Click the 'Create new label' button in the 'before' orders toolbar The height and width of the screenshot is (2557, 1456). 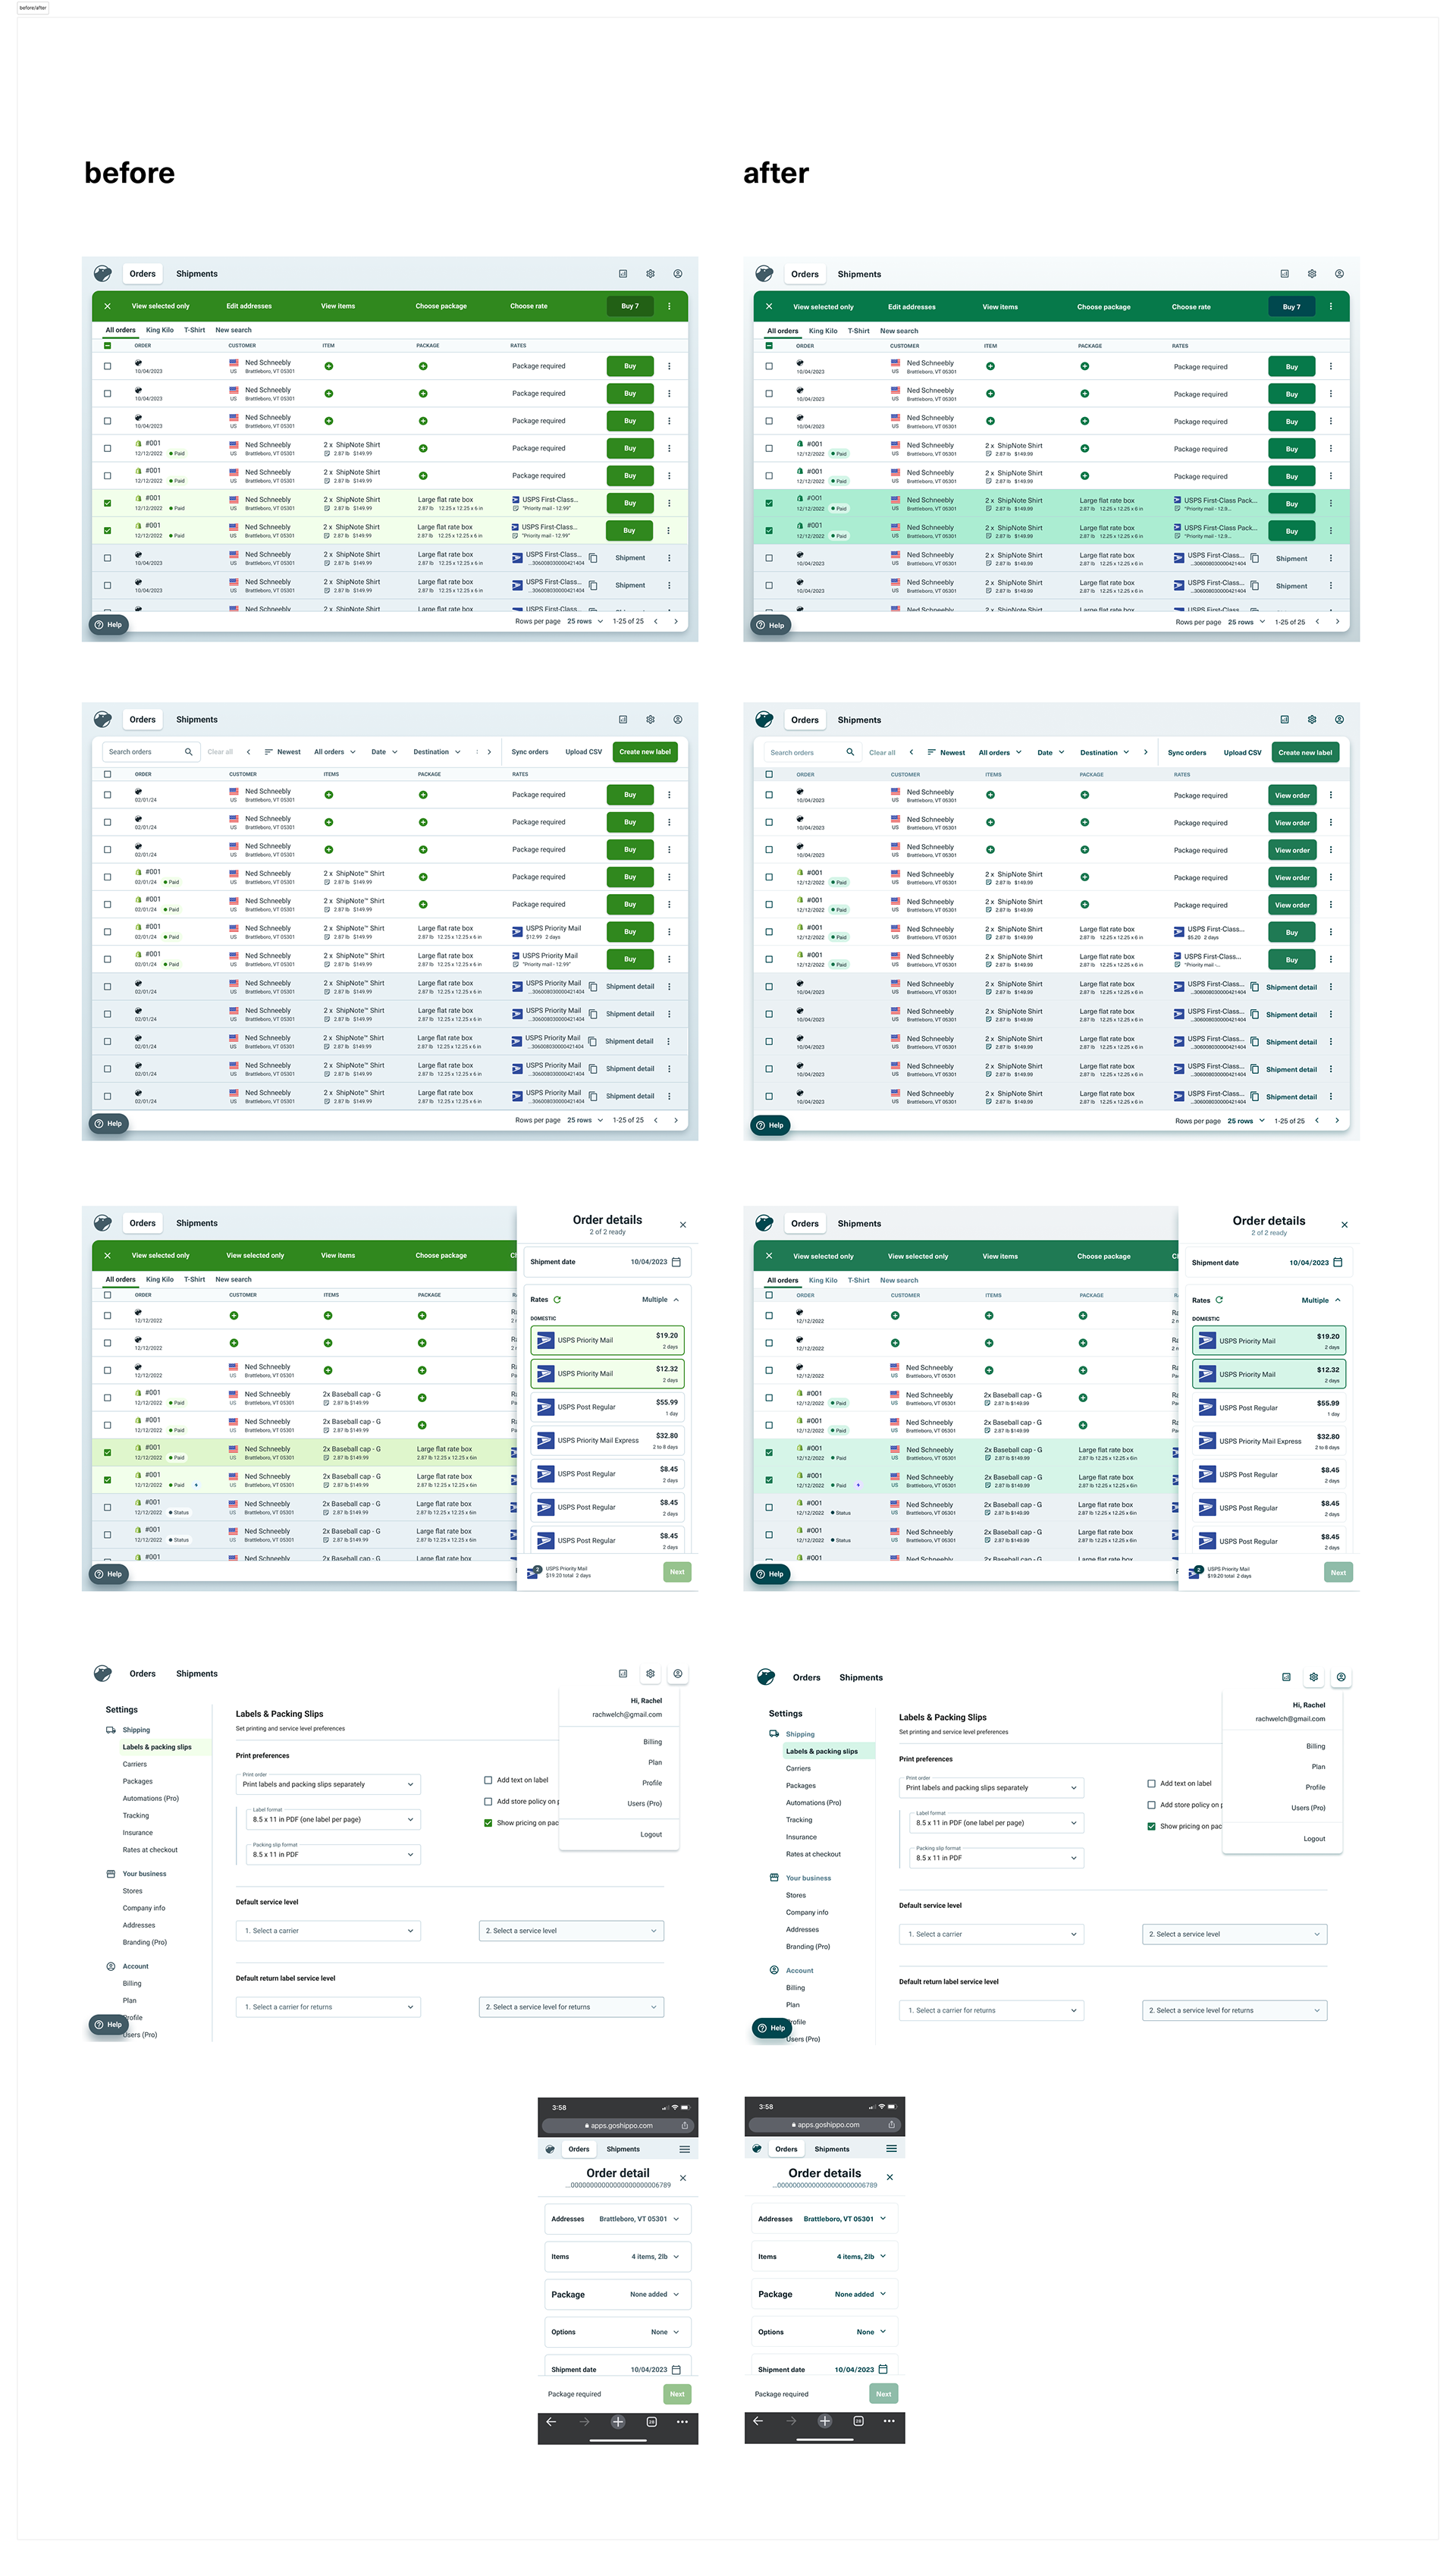[x=645, y=752]
